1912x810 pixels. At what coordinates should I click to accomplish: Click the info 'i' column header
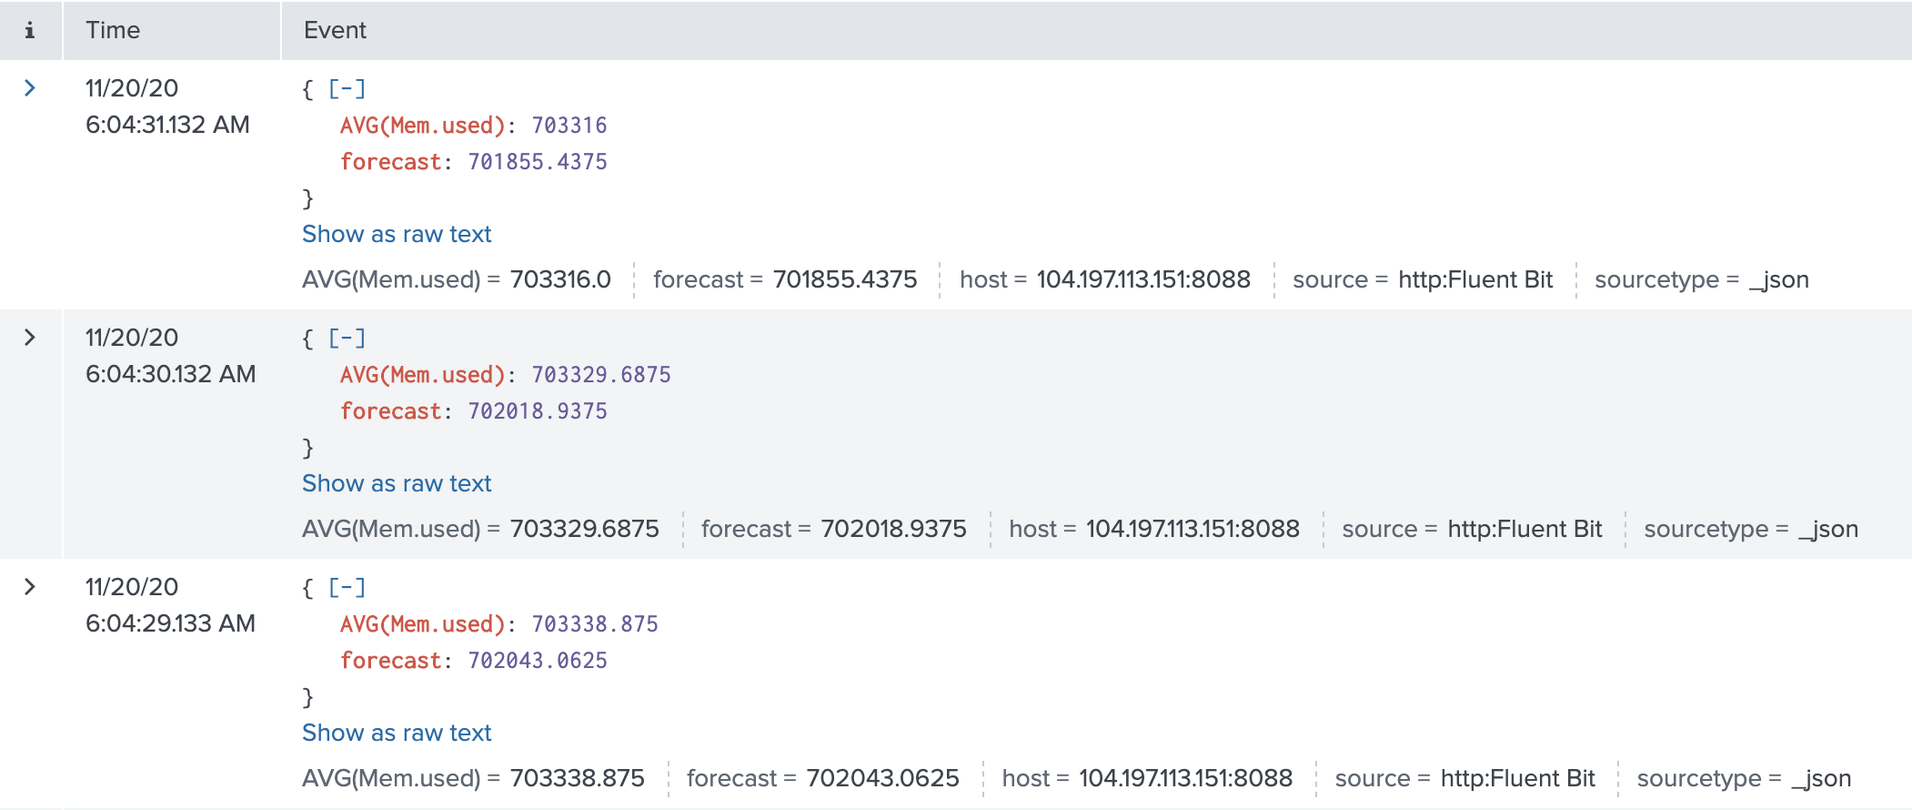tap(30, 30)
